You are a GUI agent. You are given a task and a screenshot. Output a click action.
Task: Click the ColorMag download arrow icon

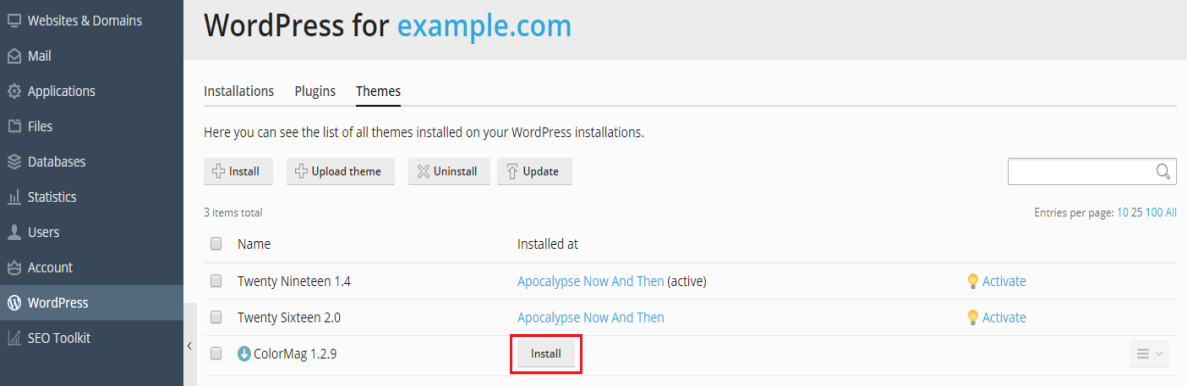pyautogui.click(x=244, y=353)
